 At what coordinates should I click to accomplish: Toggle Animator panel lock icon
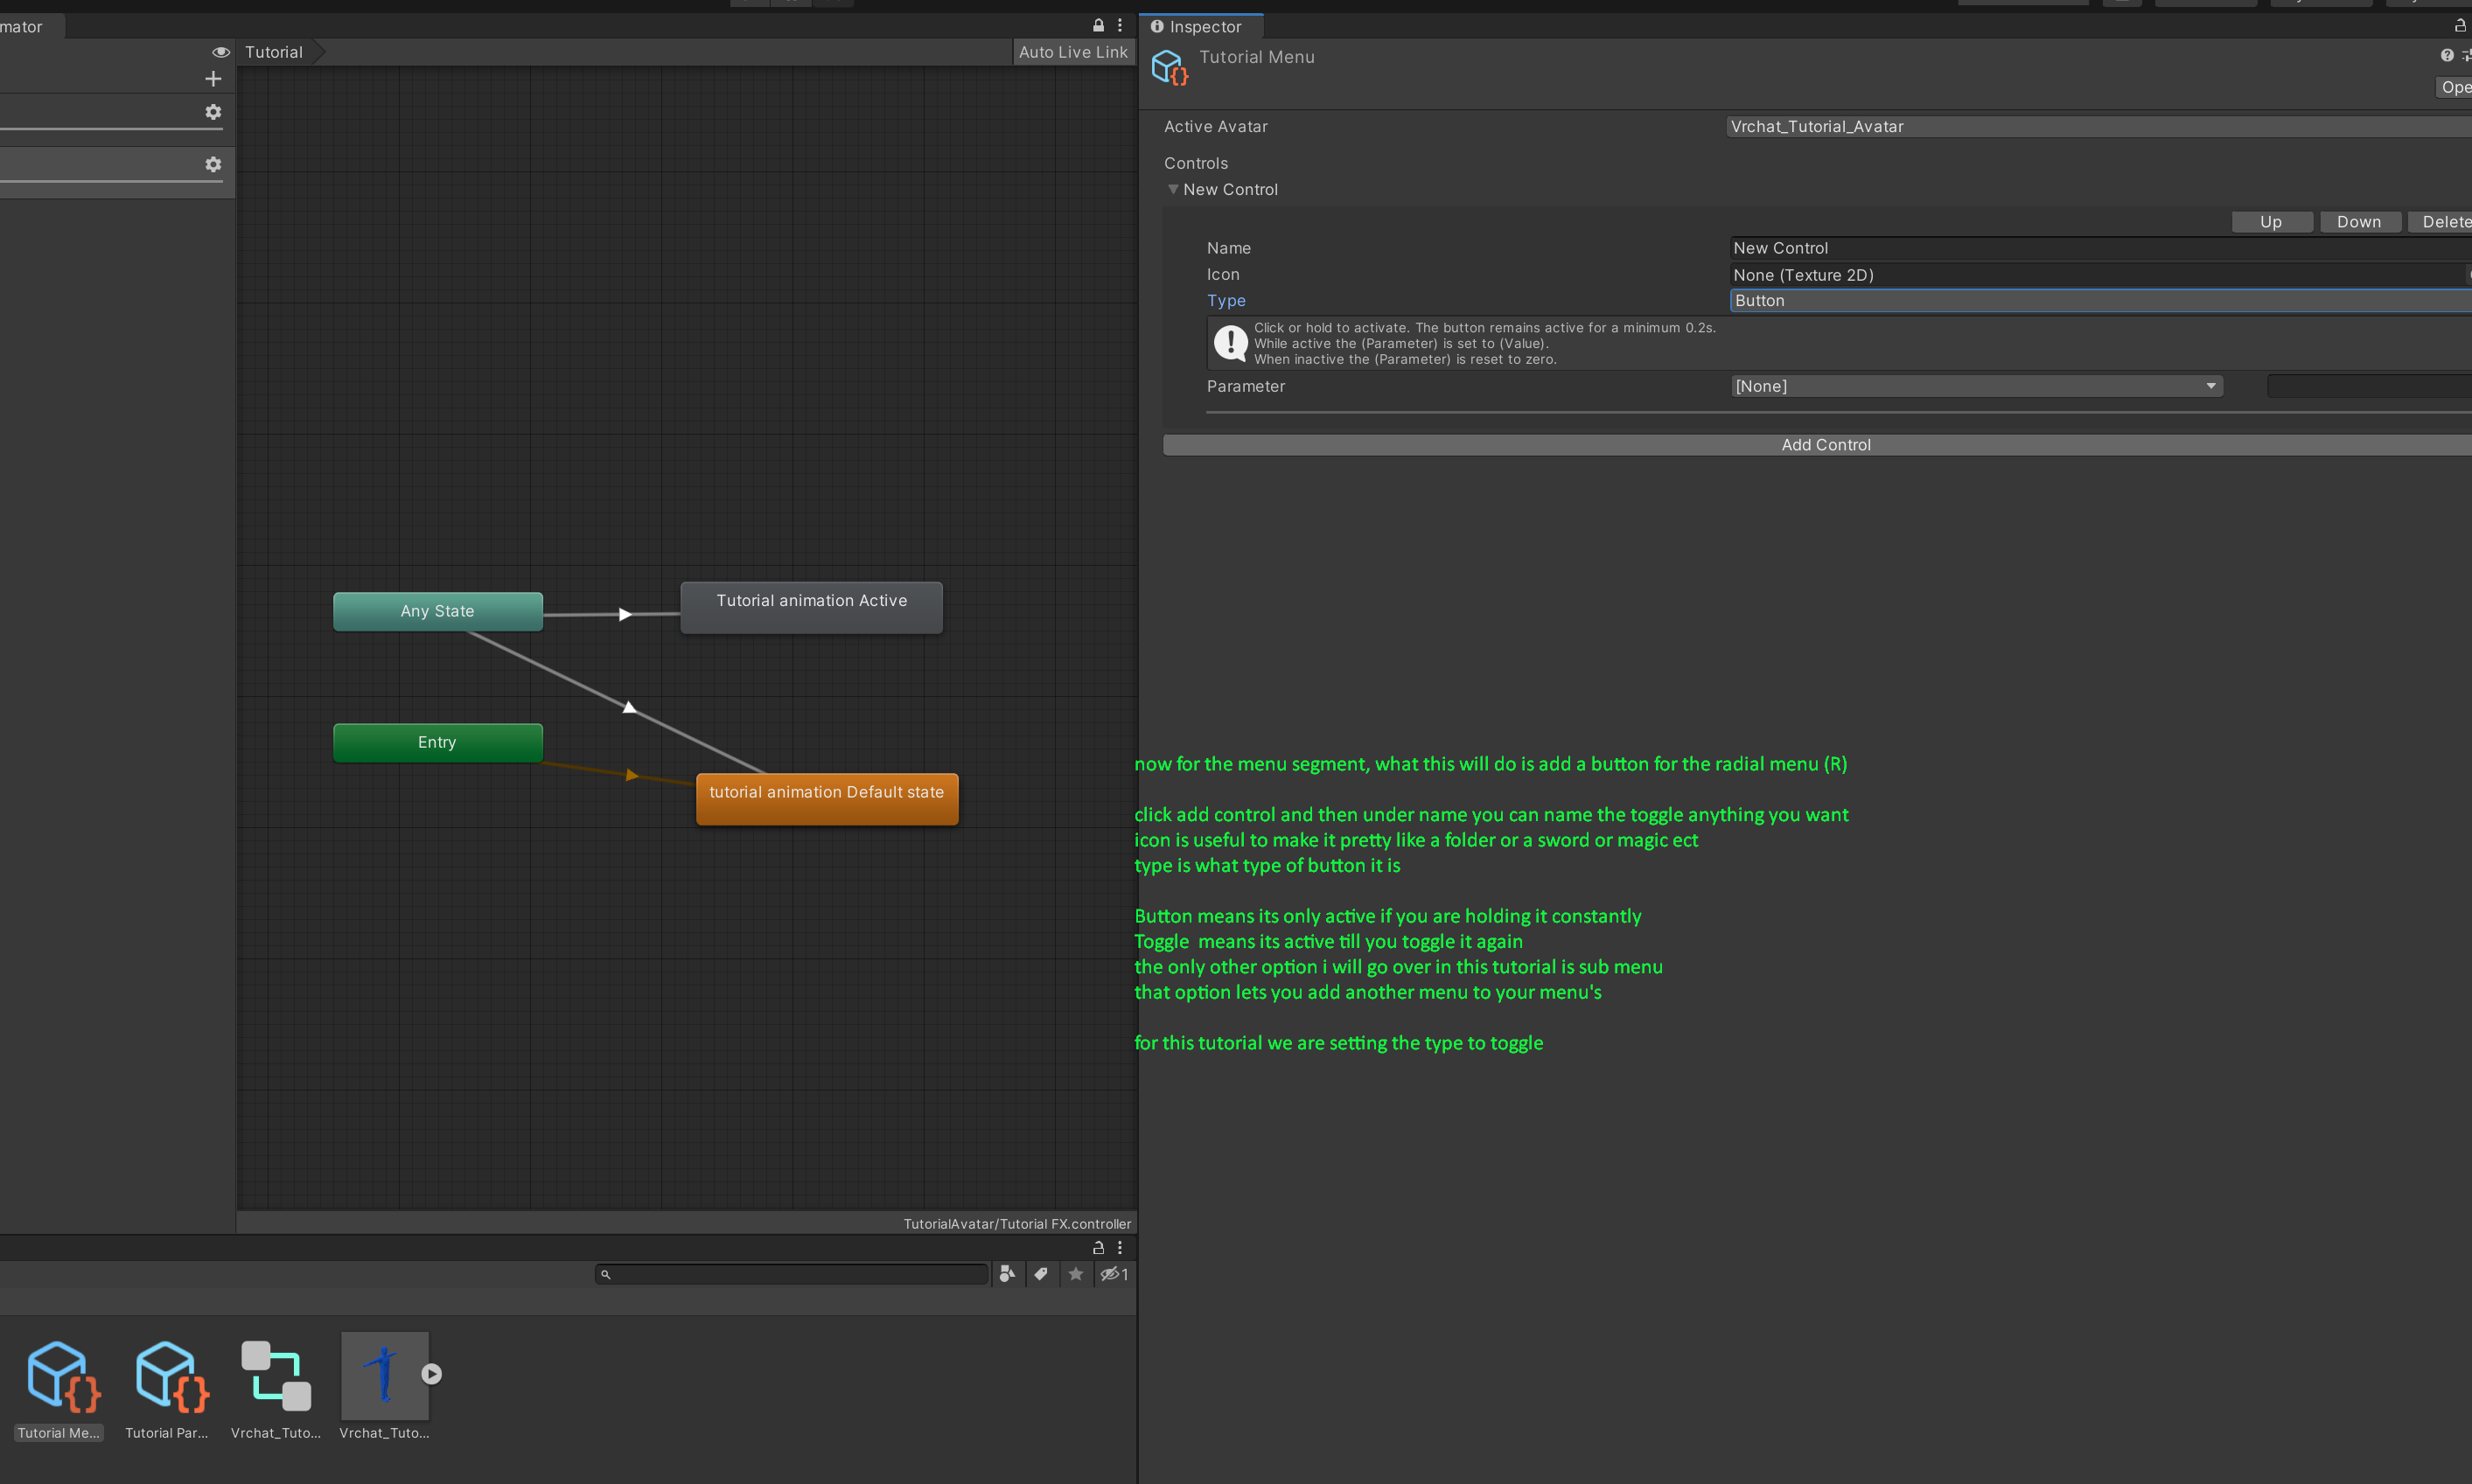tap(1098, 25)
